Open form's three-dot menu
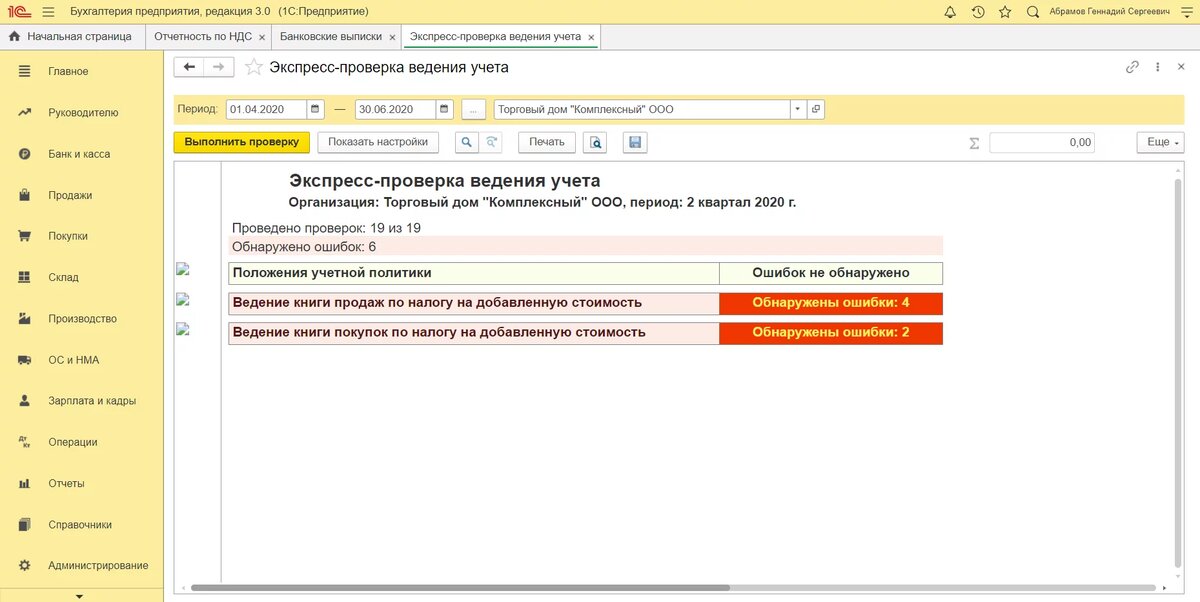1200x602 pixels. click(x=1157, y=67)
